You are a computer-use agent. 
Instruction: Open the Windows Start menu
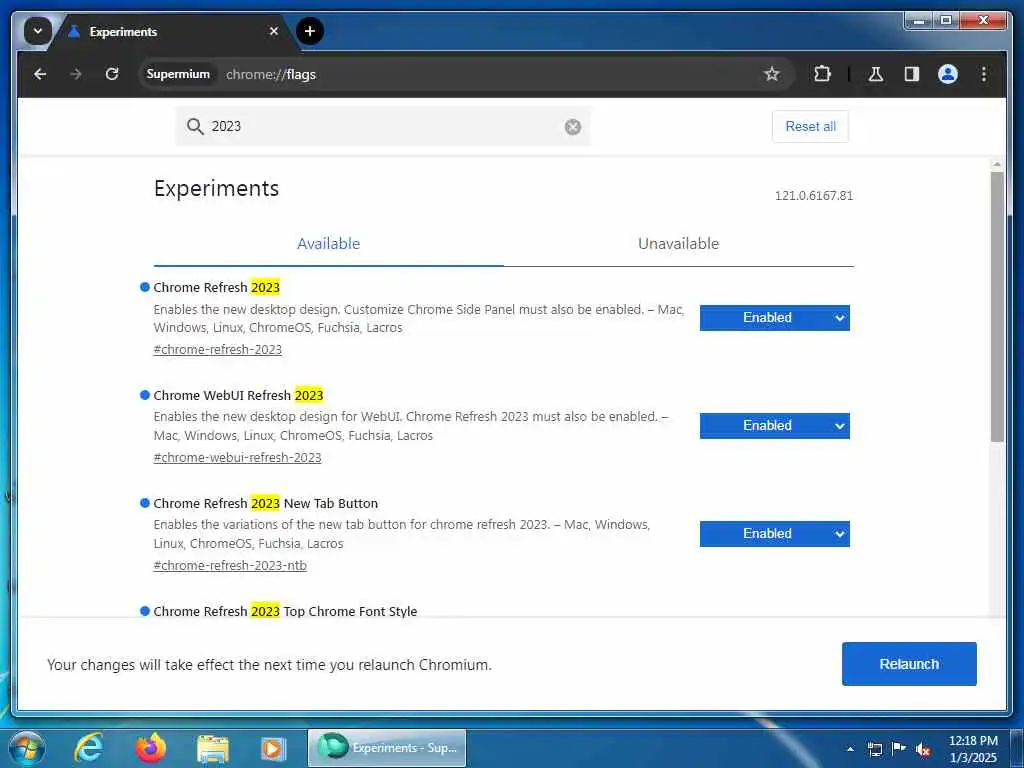[27, 748]
